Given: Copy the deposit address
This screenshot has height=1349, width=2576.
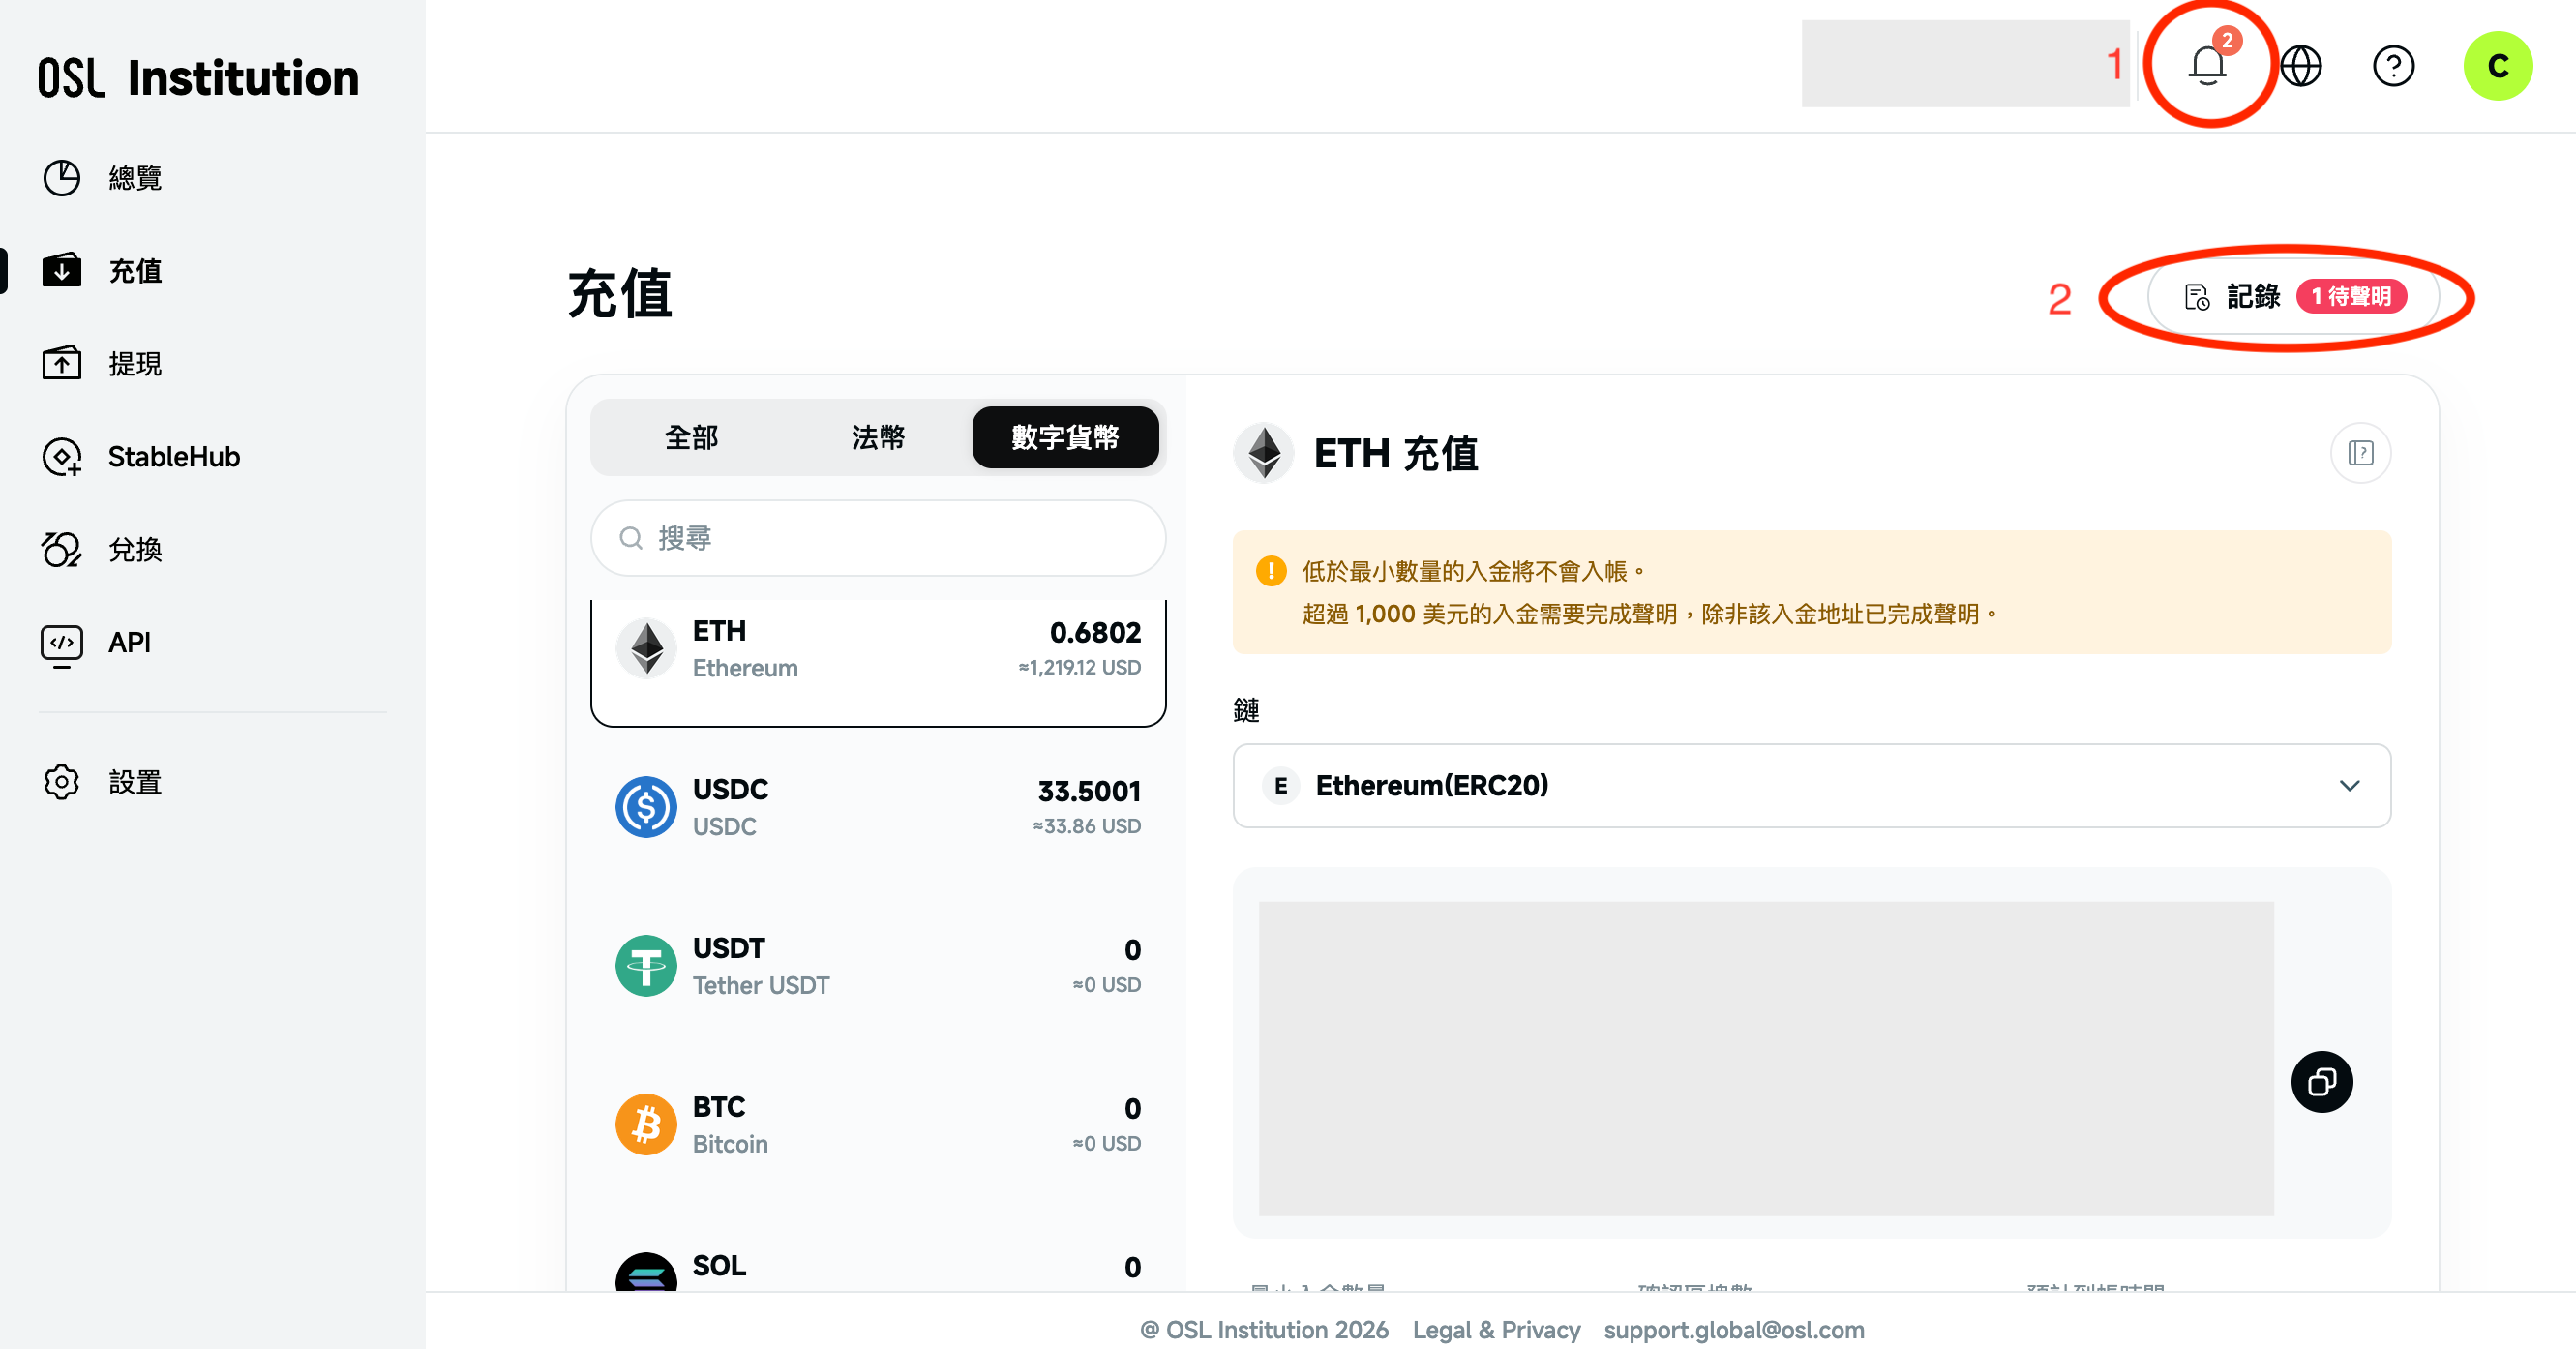Looking at the screenshot, I should click(2321, 1081).
